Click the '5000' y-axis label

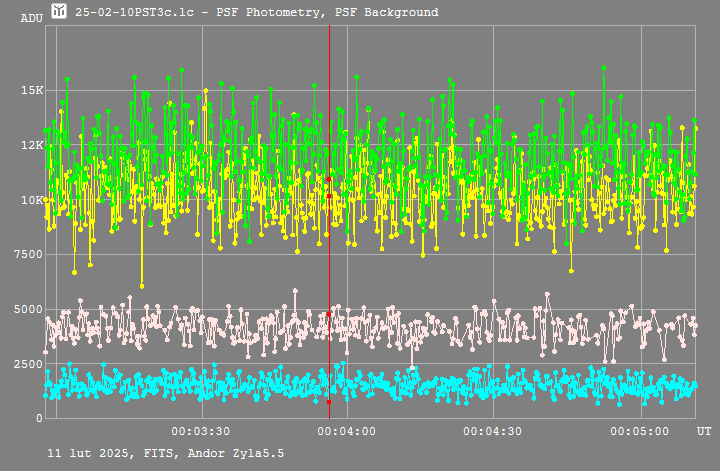click(28, 309)
